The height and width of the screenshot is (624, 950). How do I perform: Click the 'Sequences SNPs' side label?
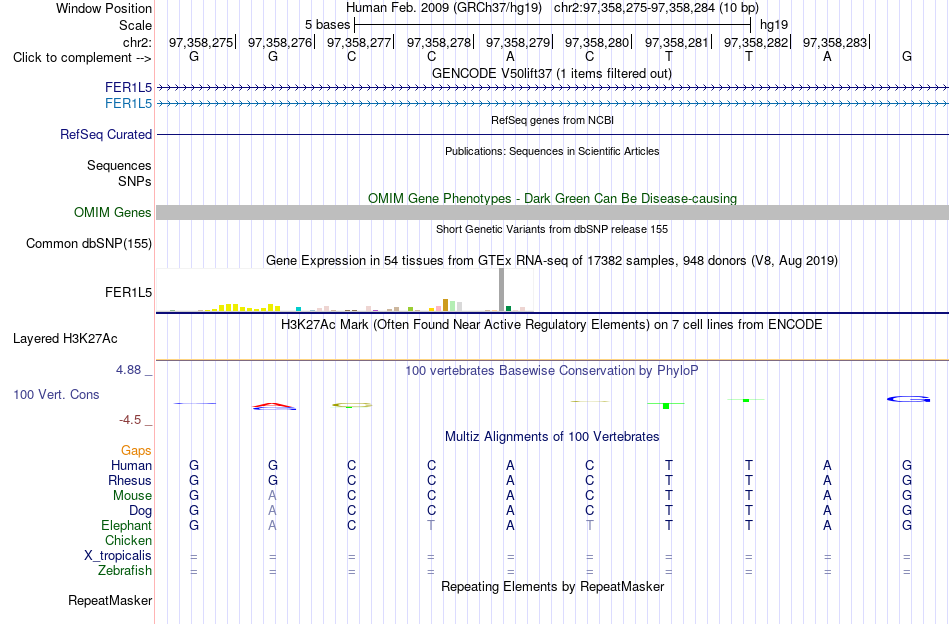(119, 173)
